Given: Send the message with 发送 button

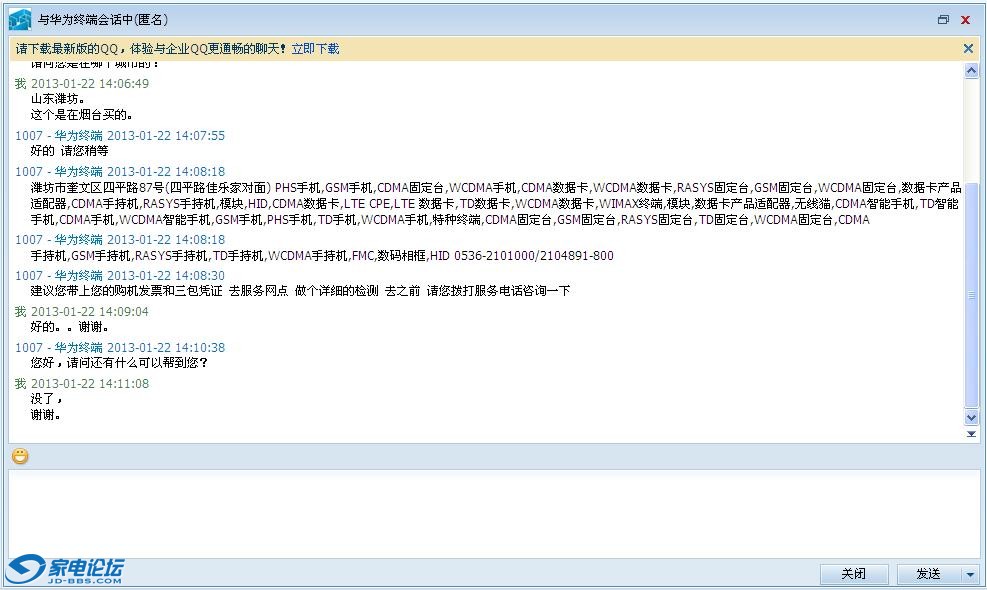Looking at the screenshot, I should 928,574.
